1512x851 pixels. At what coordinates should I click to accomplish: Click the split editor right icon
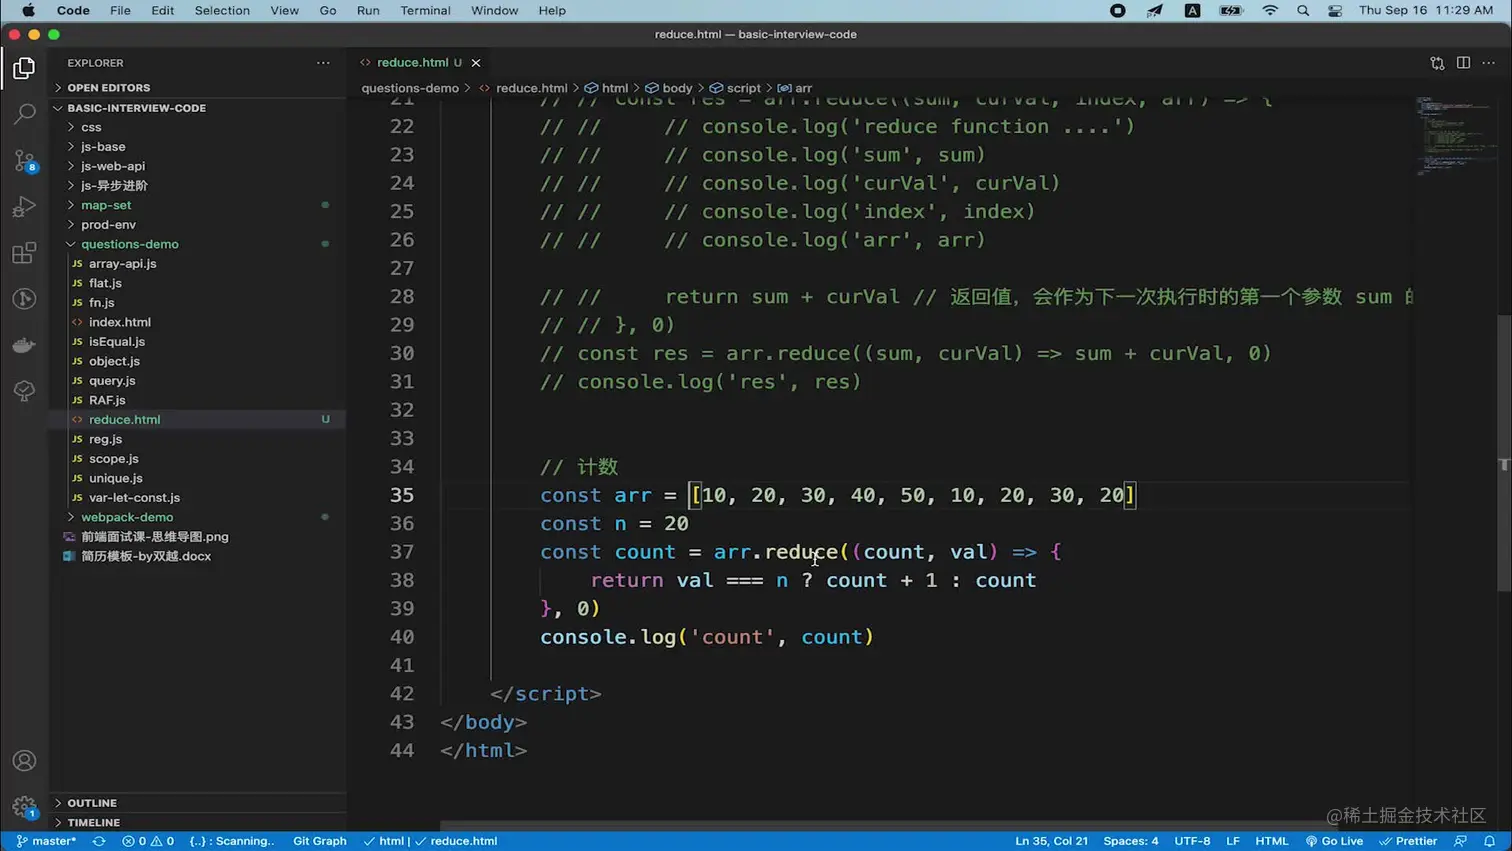1463,62
